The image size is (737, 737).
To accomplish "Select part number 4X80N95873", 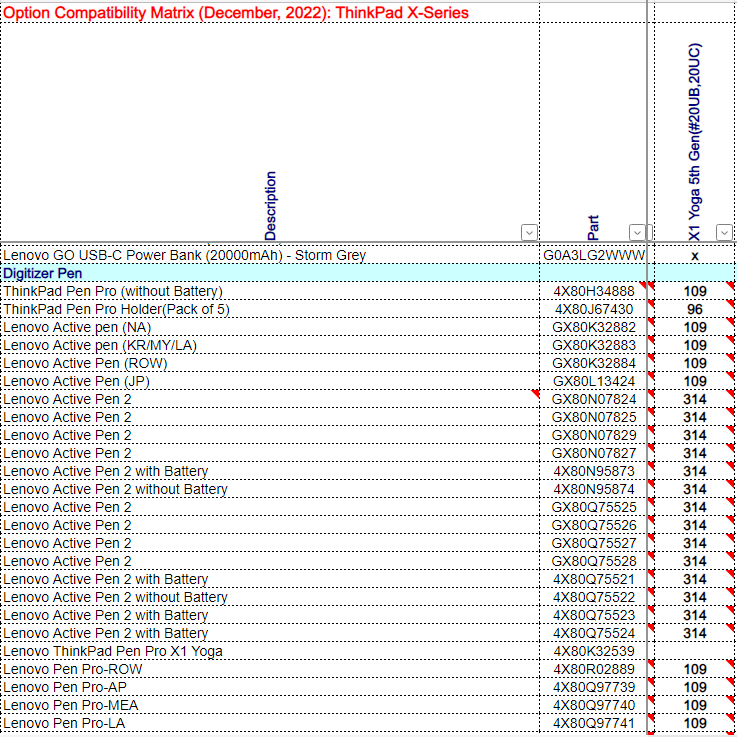I will (594, 471).
